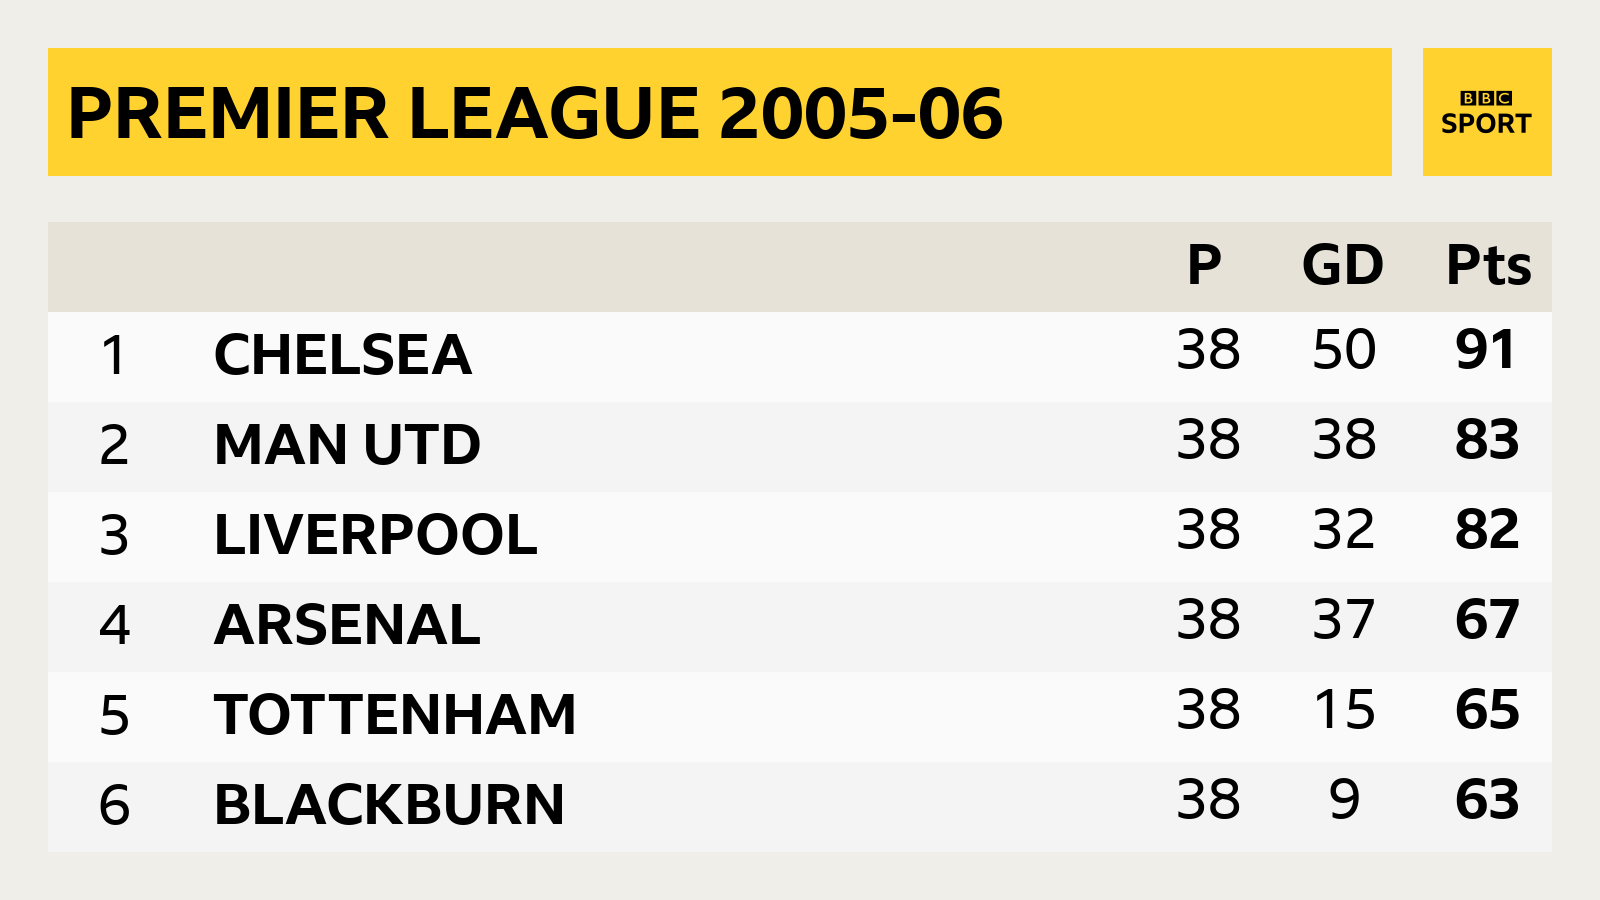
Task: Click the P column header
Action: click(x=1204, y=266)
